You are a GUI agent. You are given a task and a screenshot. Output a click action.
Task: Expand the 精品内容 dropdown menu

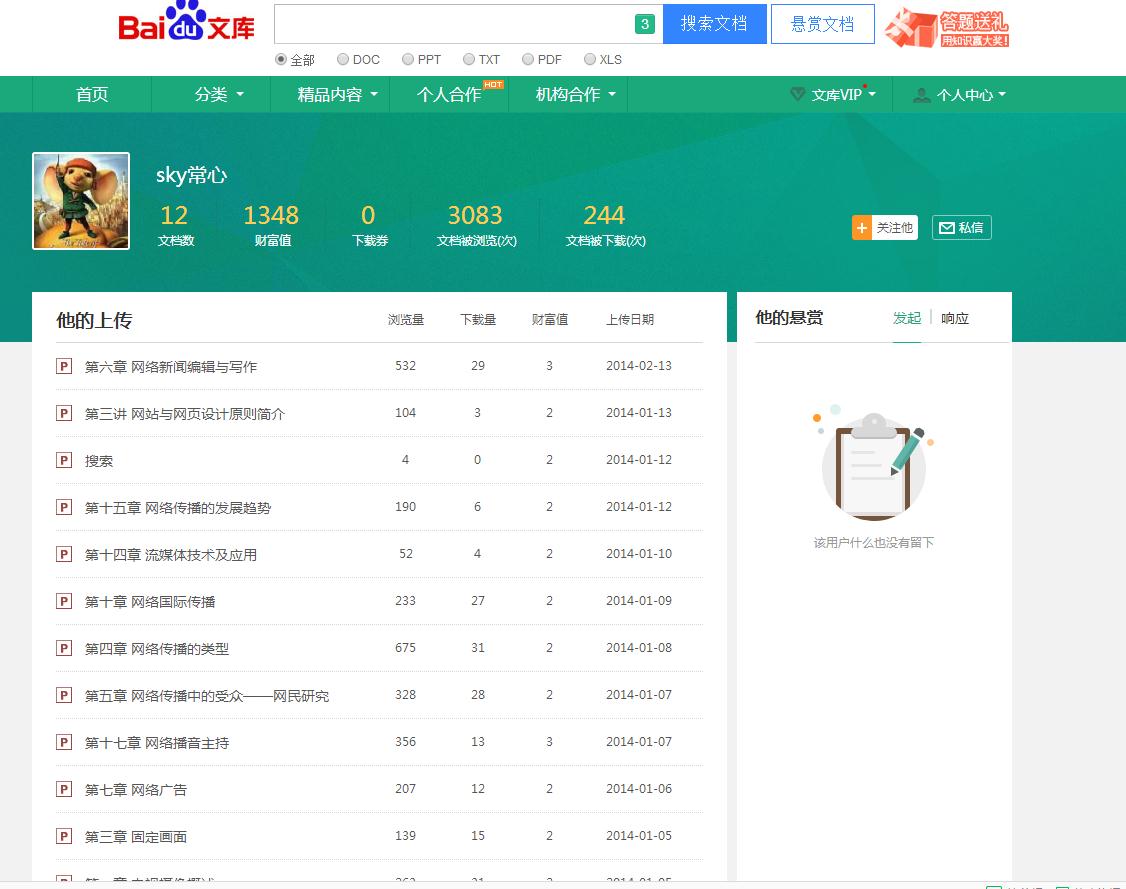click(x=337, y=94)
